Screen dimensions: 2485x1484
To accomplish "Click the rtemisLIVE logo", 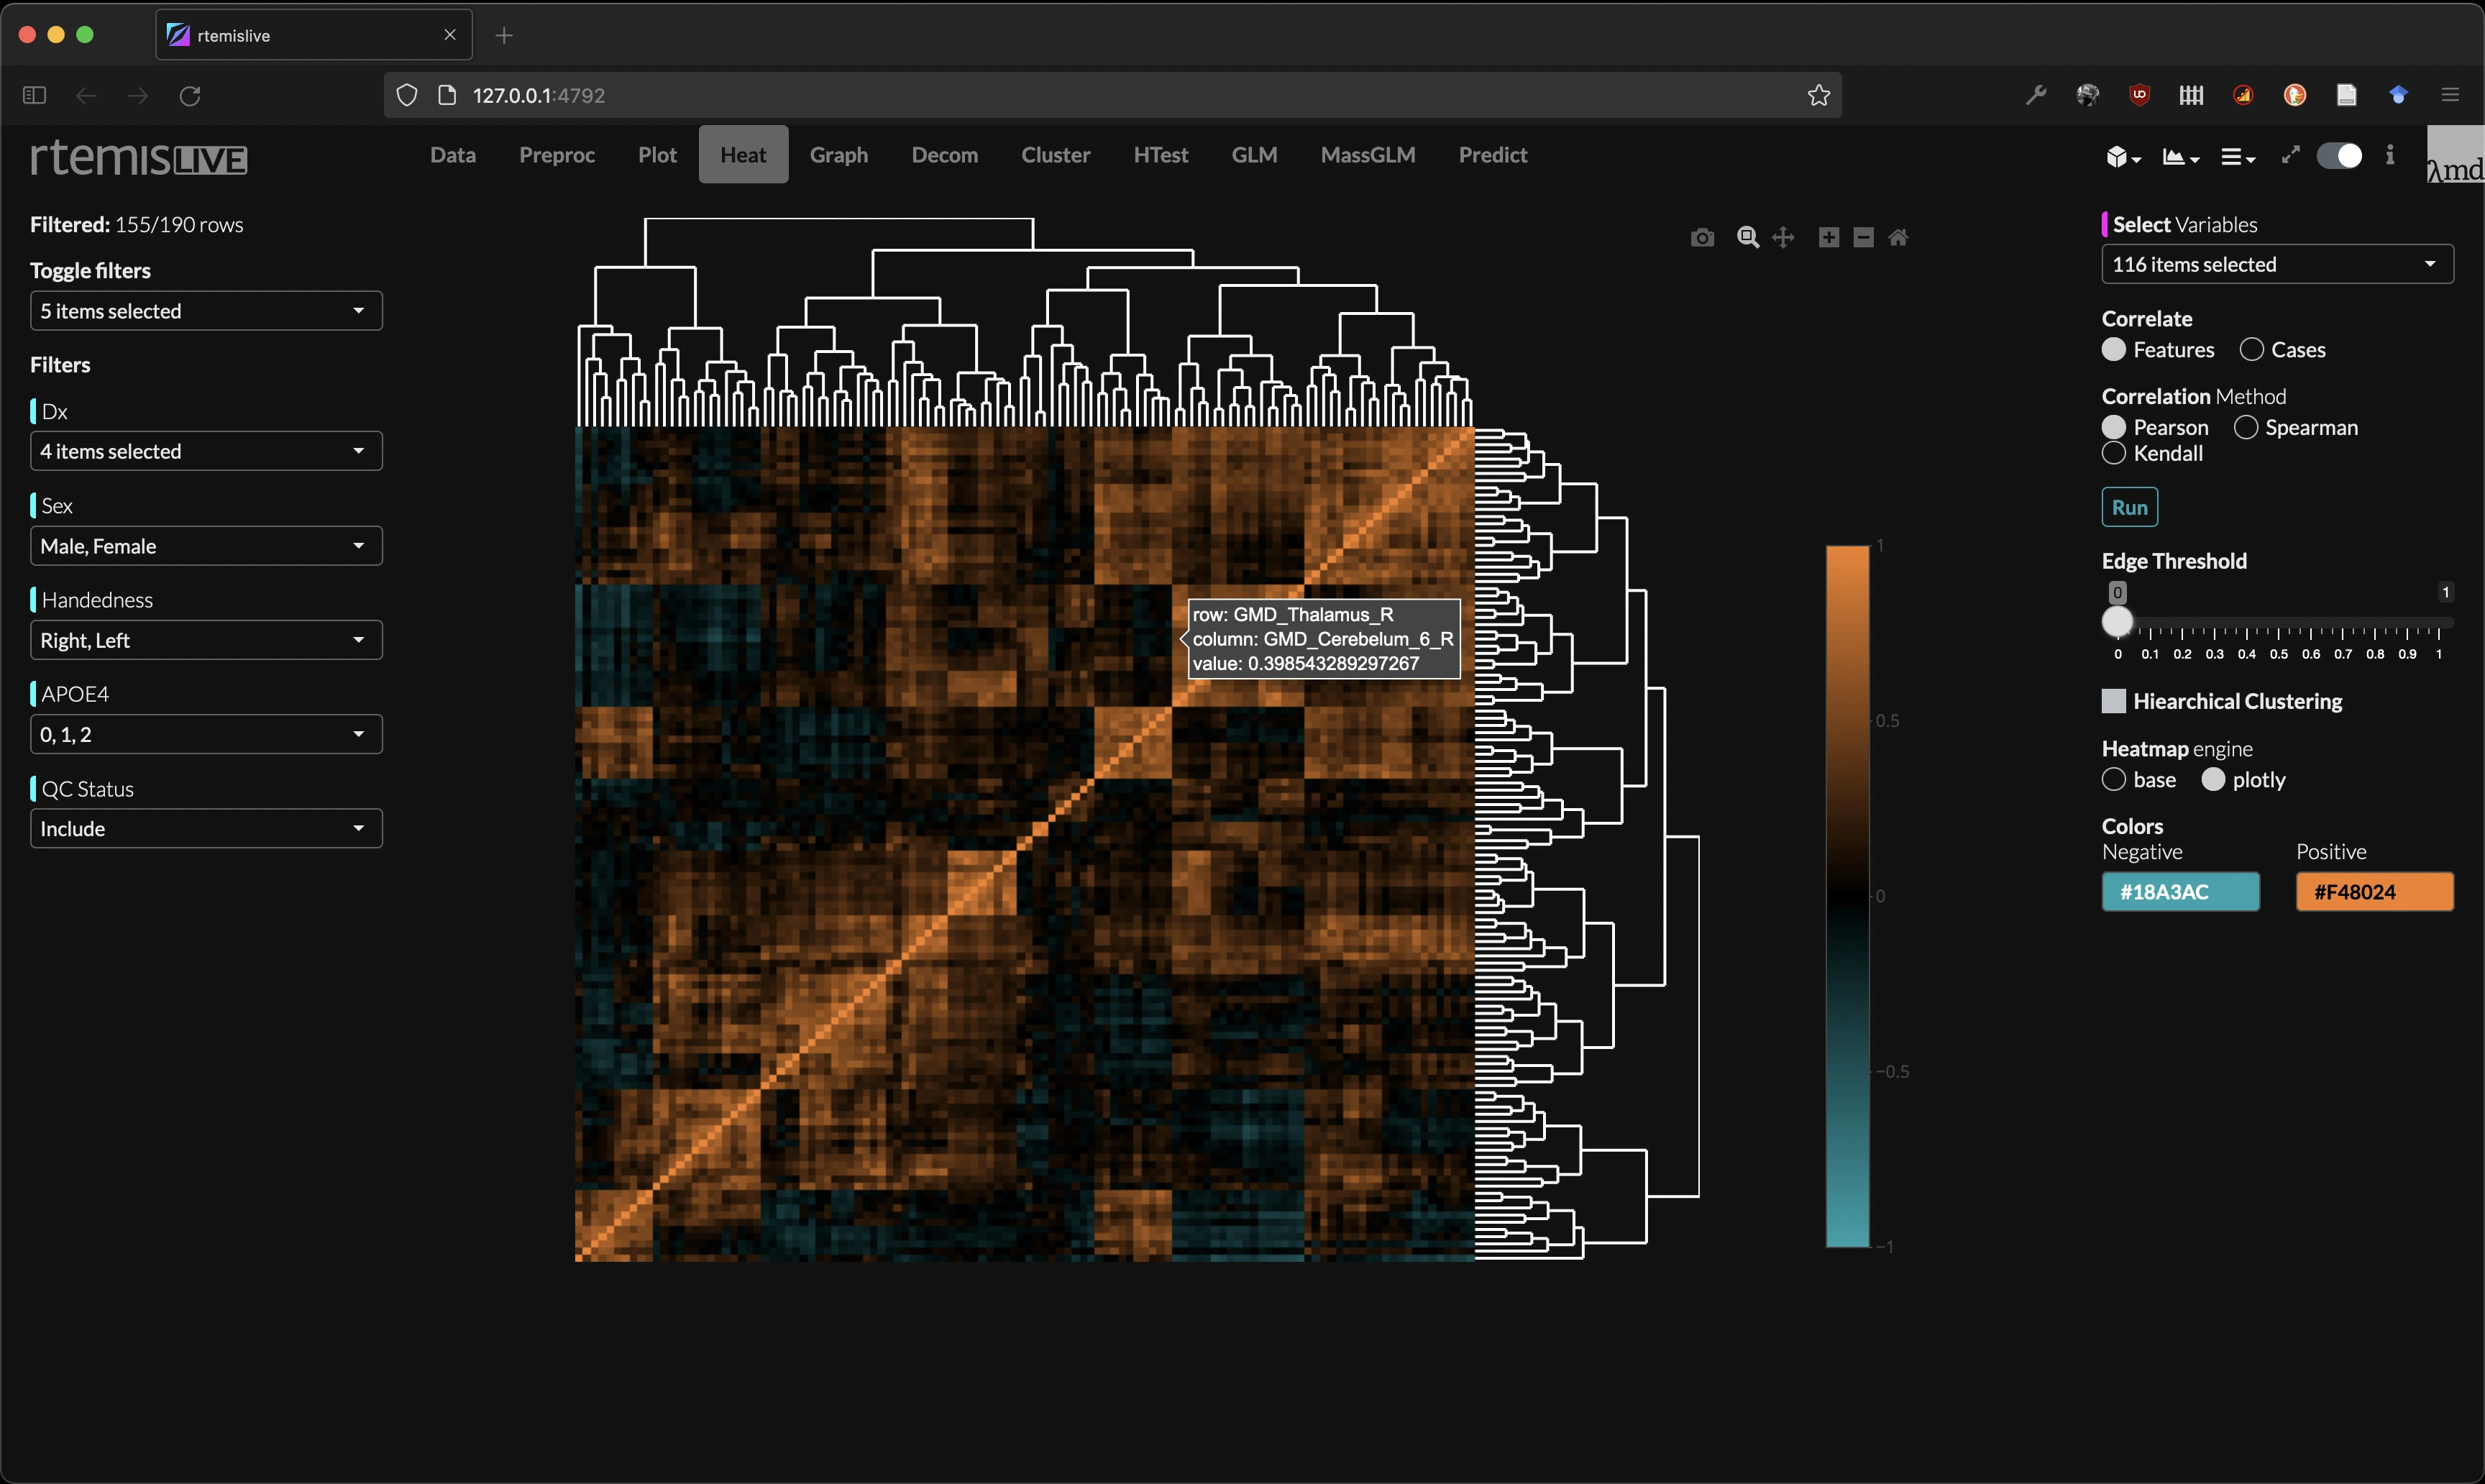I will coord(138,158).
